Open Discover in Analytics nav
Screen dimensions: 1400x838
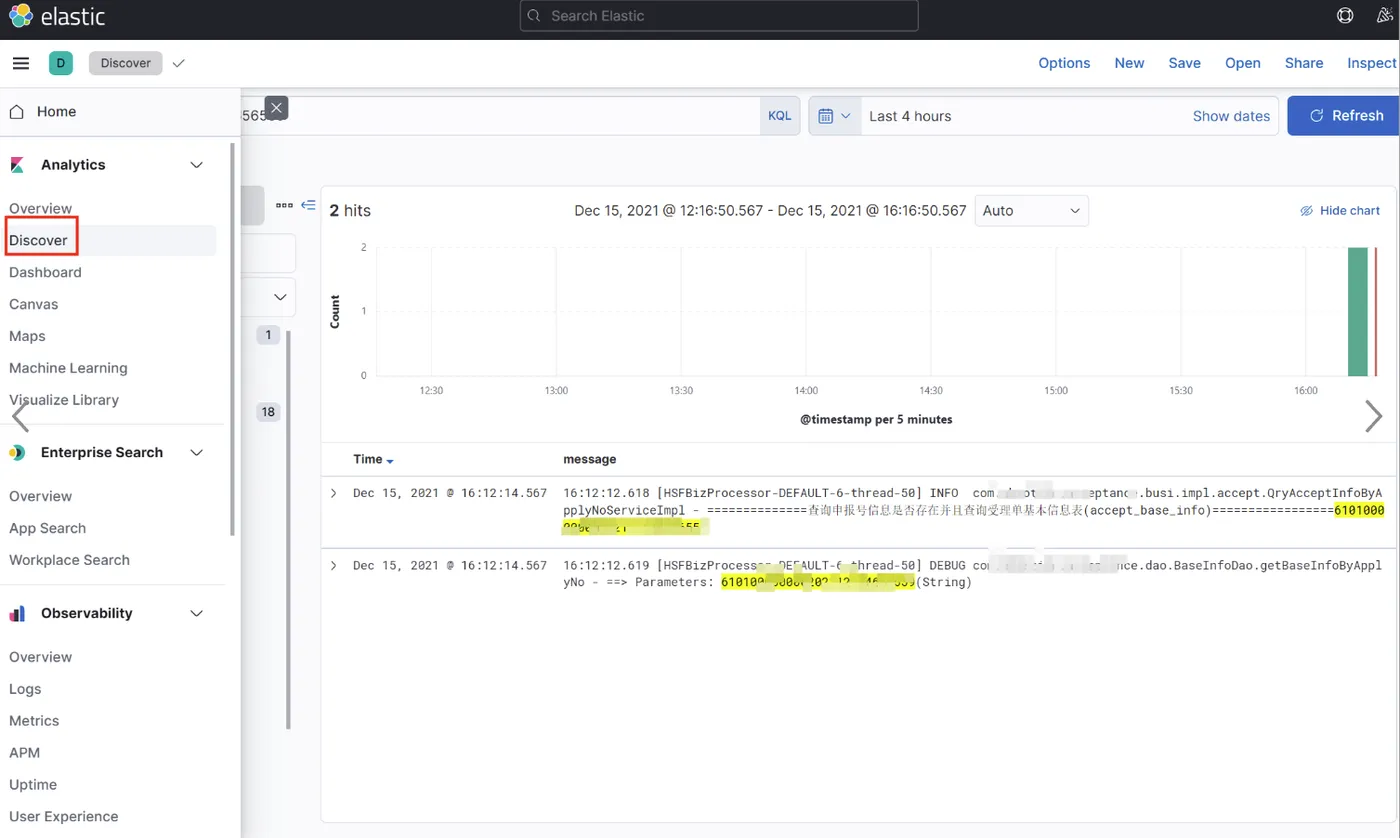click(x=38, y=240)
